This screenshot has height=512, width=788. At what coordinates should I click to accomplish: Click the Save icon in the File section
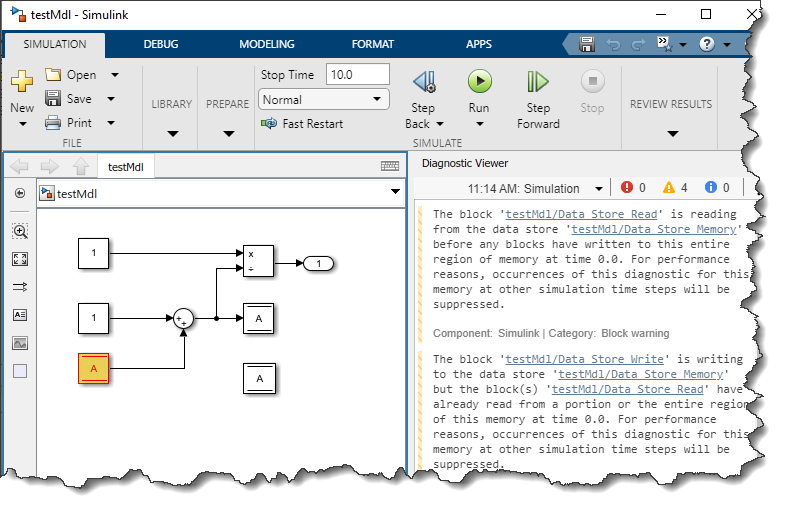tap(54, 99)
